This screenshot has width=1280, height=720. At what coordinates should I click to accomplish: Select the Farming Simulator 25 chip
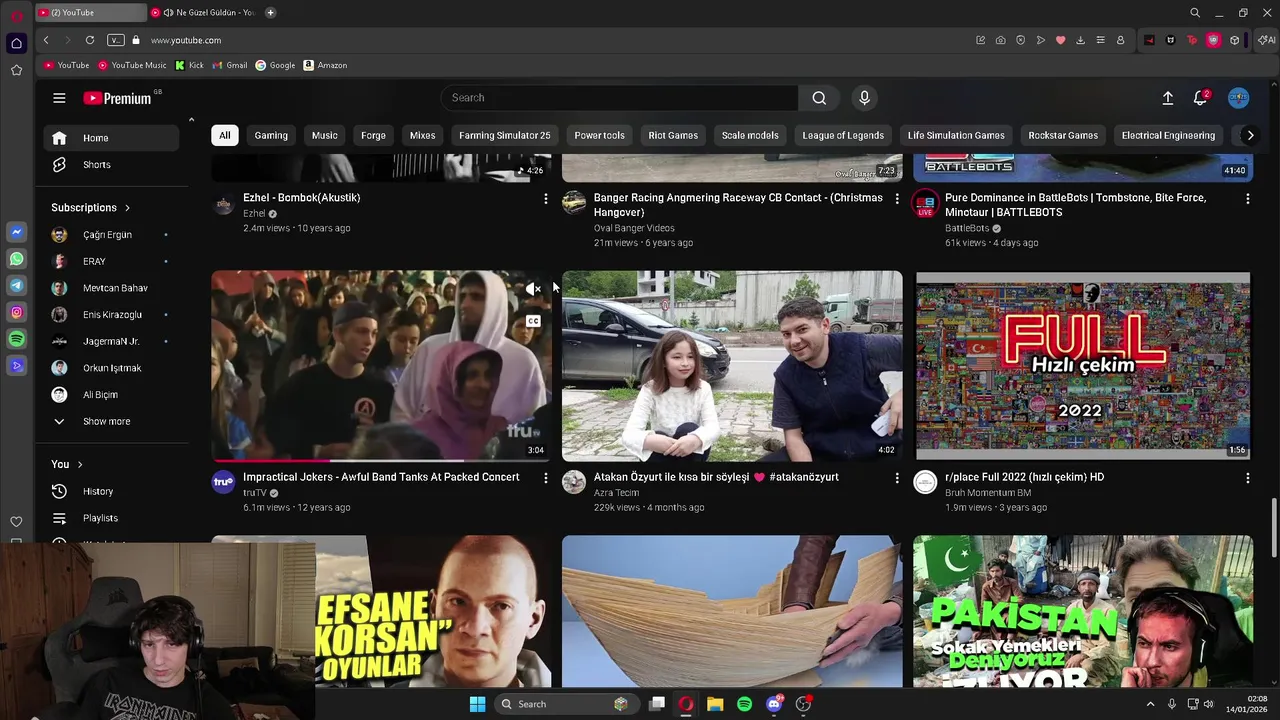tap(505, 136)
